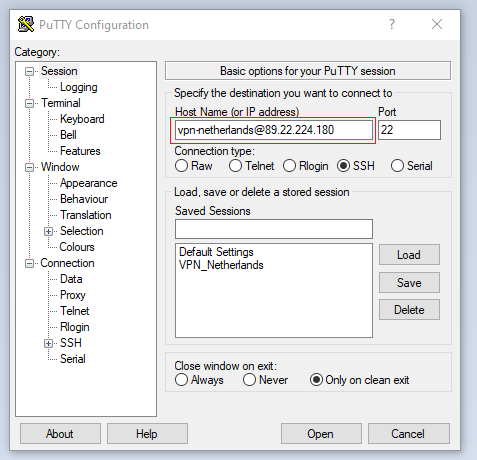
Task: Select the Rlogin connection type radio
Action: (x=289, y=166)
